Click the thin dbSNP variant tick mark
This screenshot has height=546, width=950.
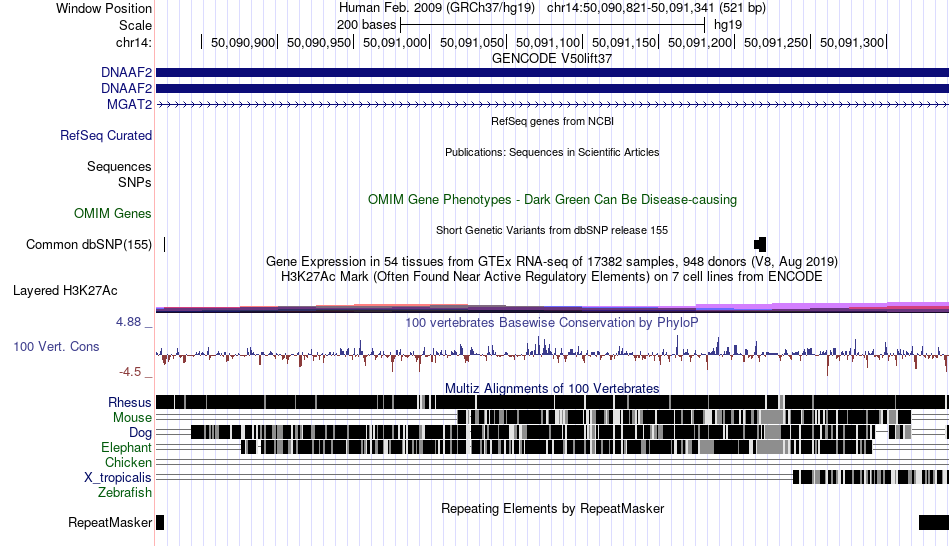[164, 244]
